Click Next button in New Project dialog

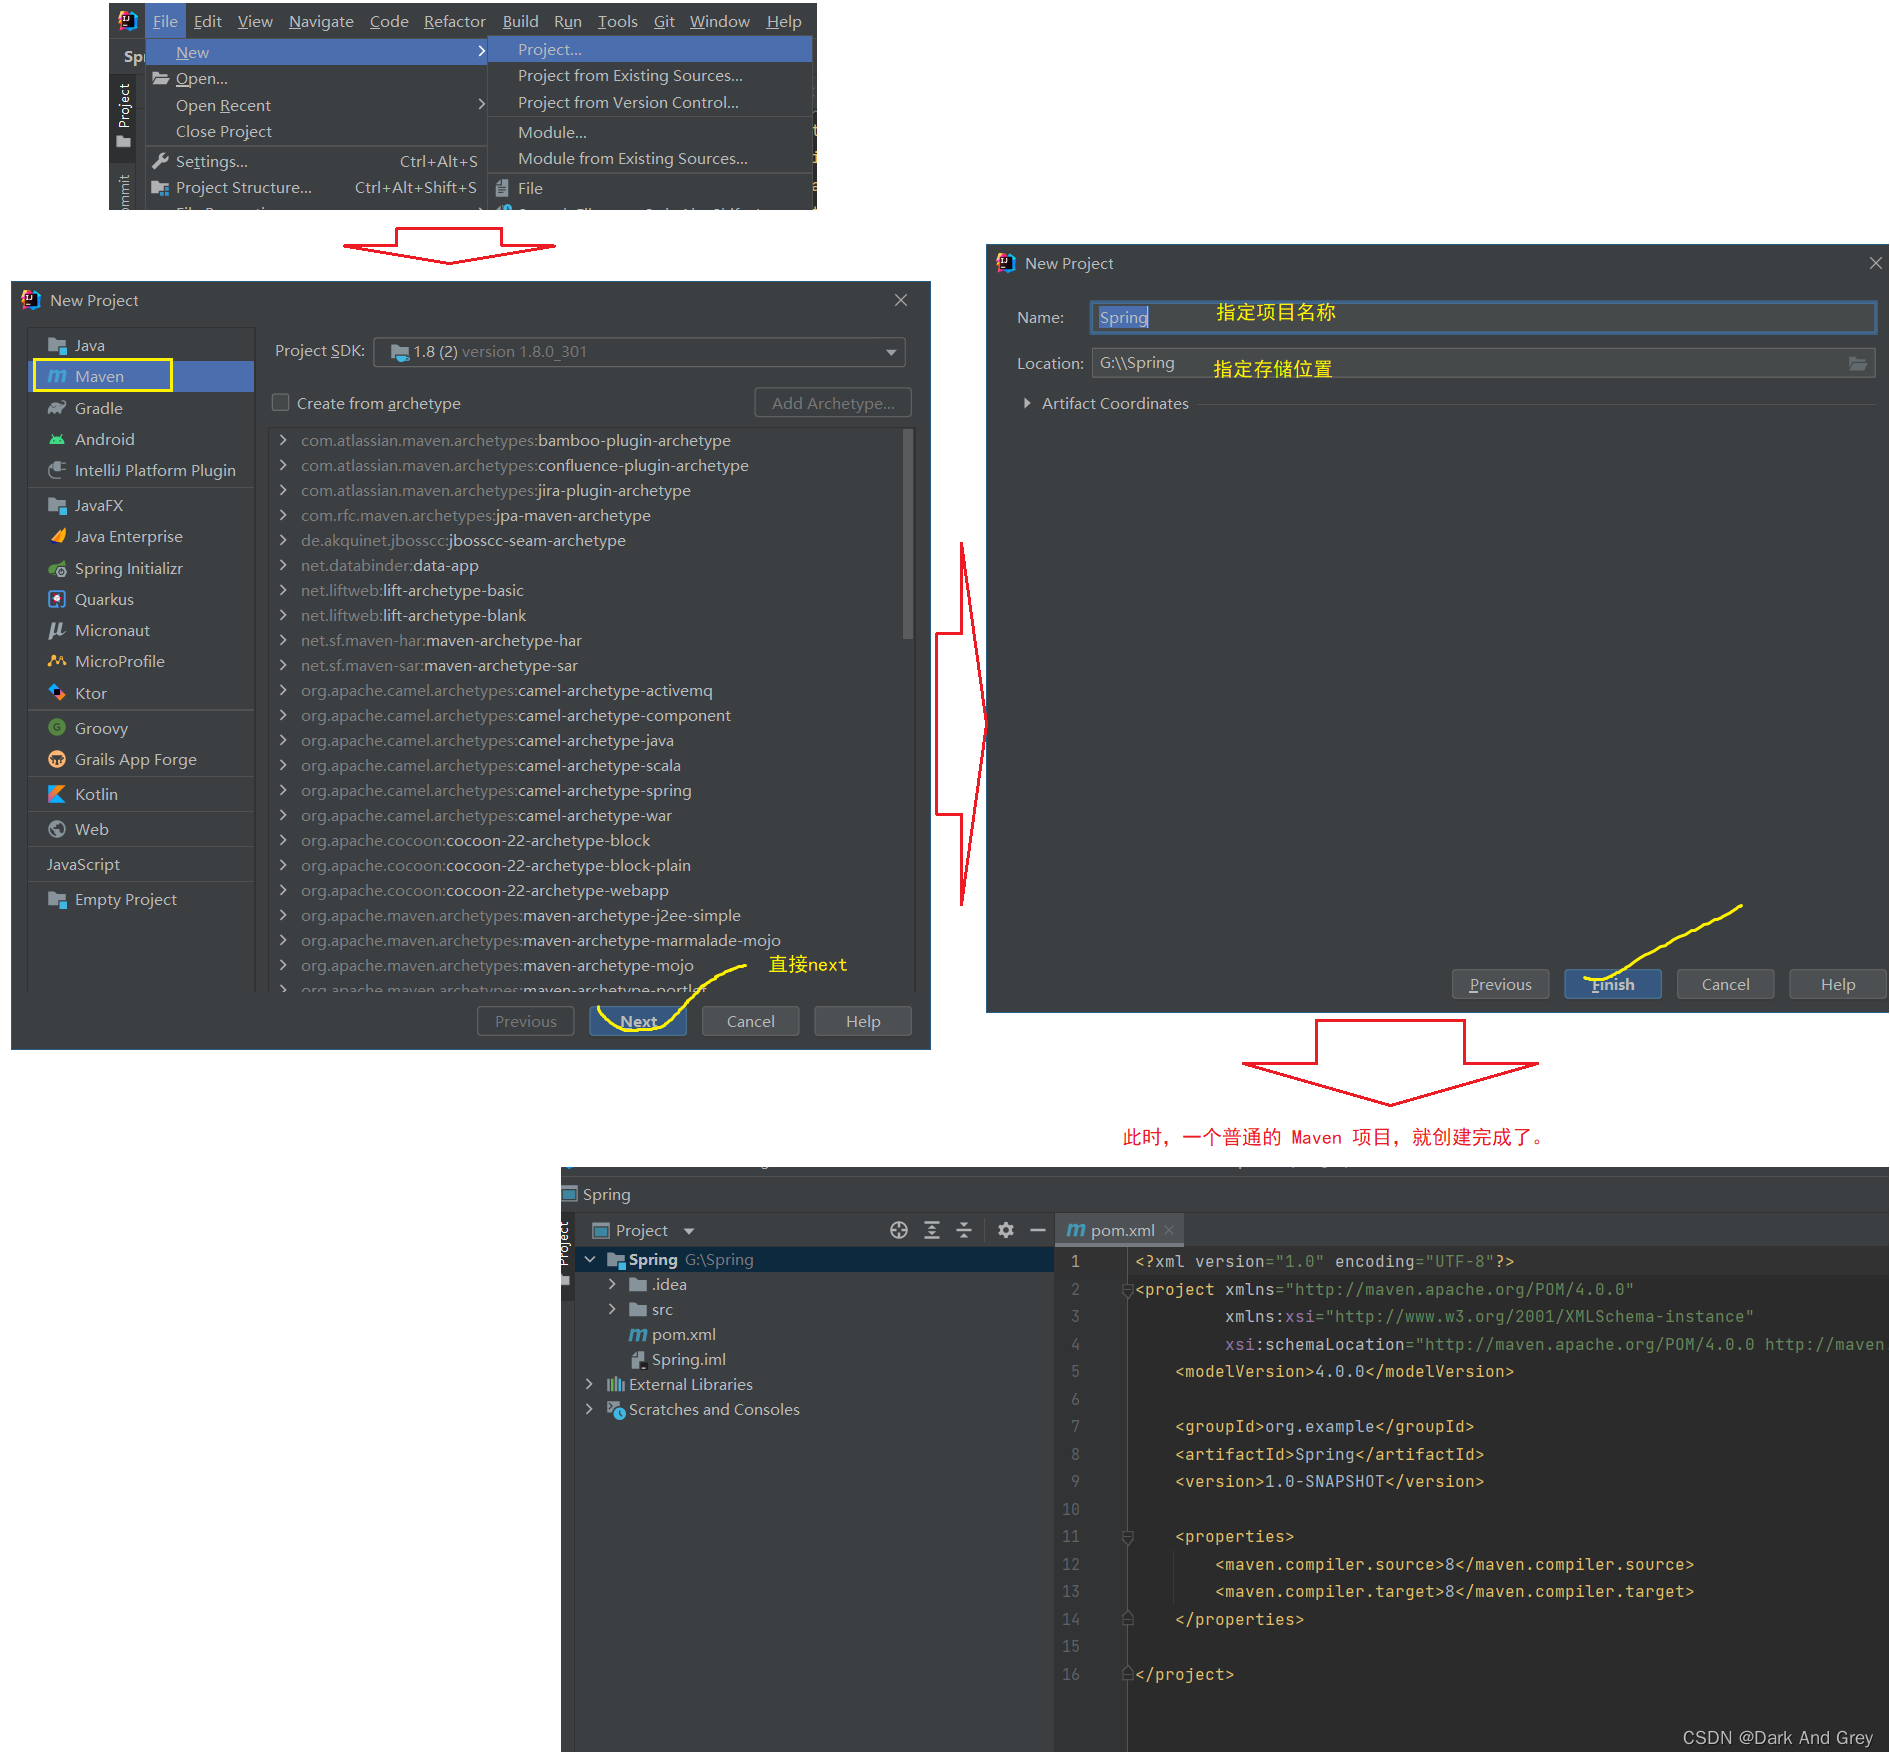(x=638, y=1021)
